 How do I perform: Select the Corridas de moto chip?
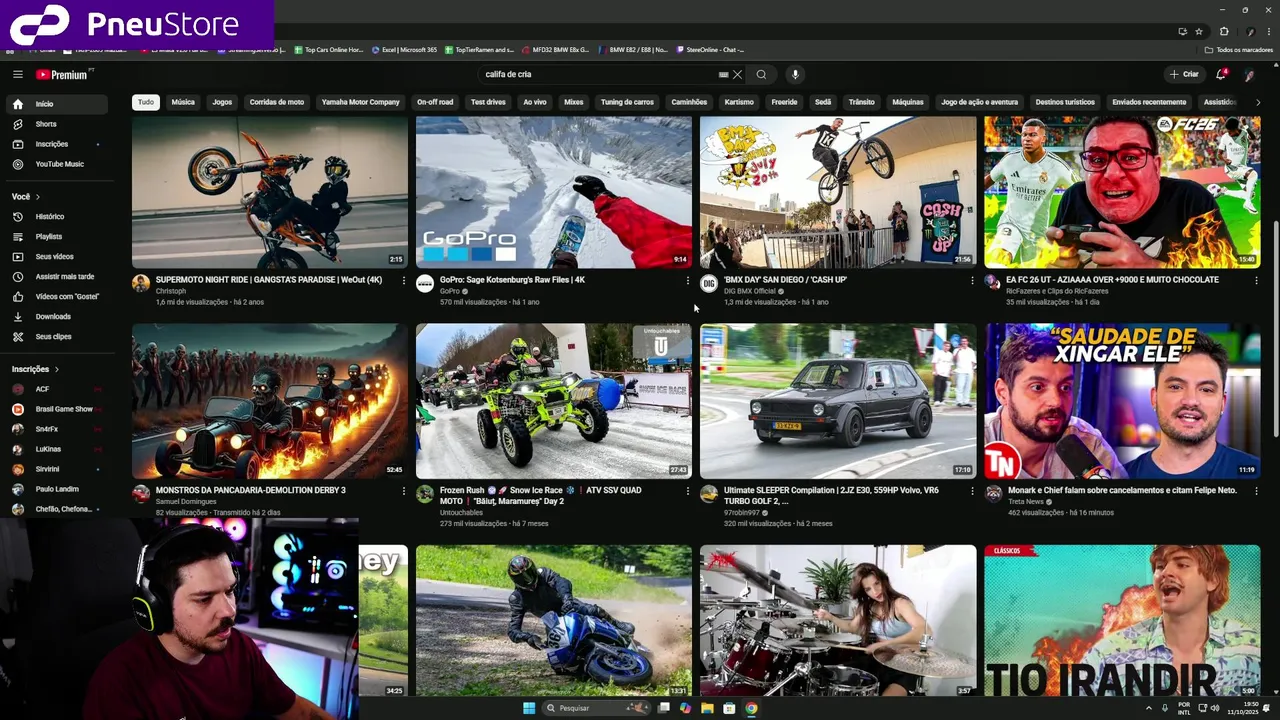click(277, 102)
